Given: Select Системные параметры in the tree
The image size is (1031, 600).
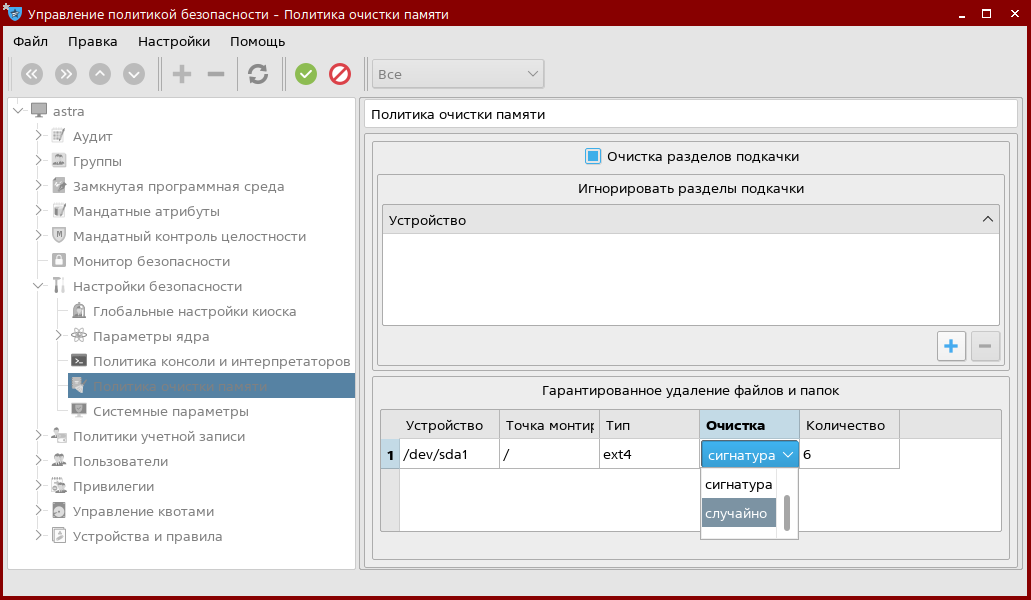Looking at the screenshot, I should pyautogui.click(x=170, y=411).
